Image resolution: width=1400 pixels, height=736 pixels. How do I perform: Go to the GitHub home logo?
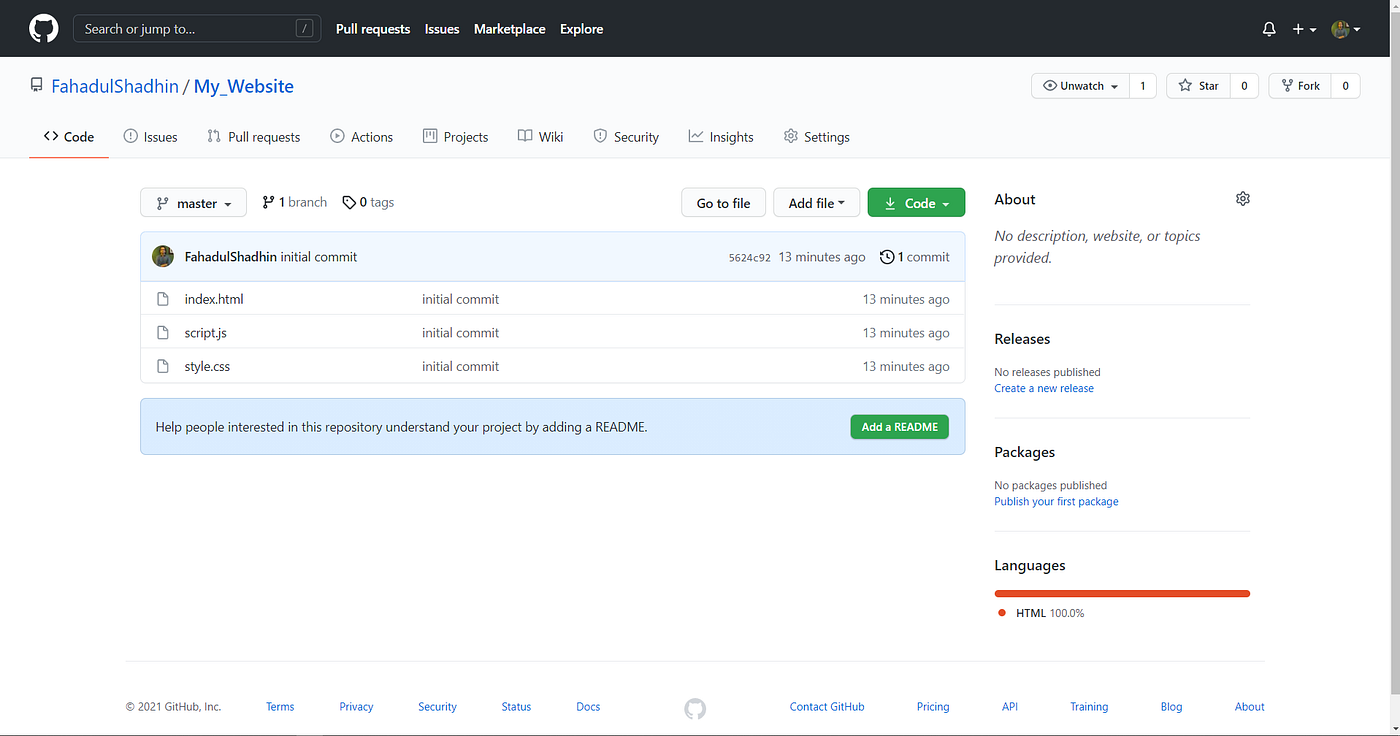click(x=44, y=29)
